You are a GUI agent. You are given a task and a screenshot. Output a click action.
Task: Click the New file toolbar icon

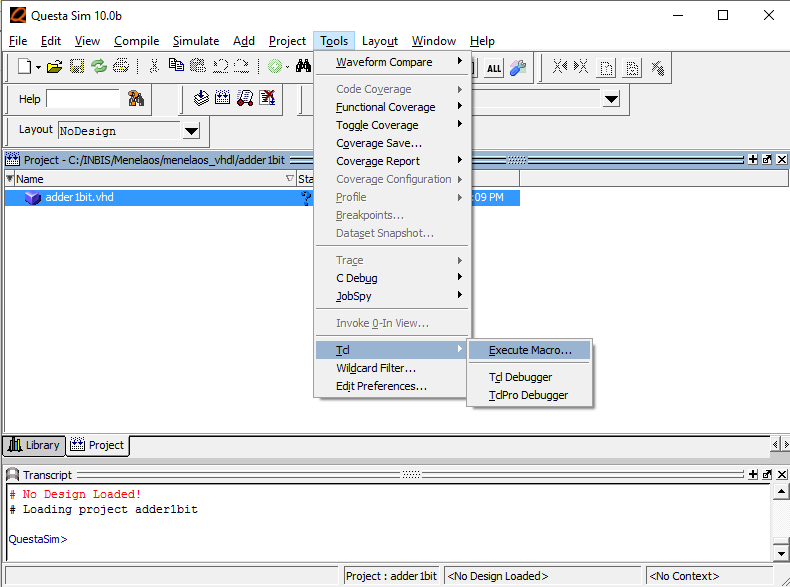point(24,66)
